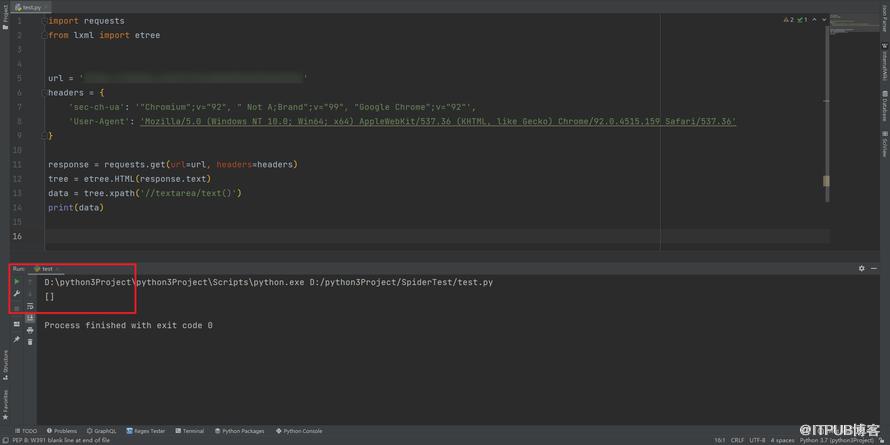Rerun the test script with the green play icon

(x=17, y=282)
